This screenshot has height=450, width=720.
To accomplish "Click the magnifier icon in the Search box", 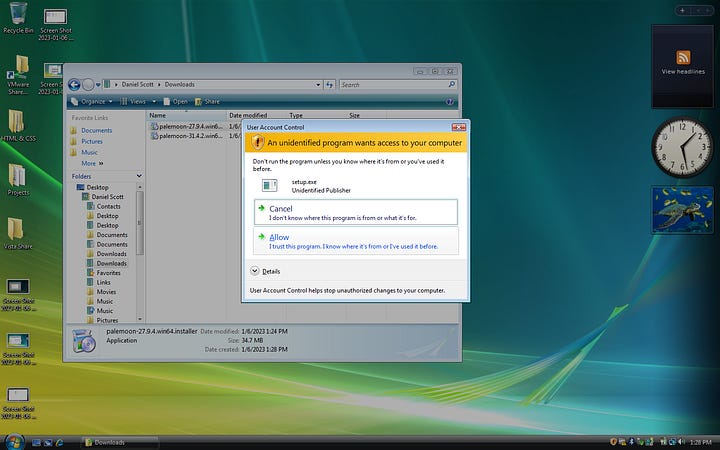I will tap(451, 84).
